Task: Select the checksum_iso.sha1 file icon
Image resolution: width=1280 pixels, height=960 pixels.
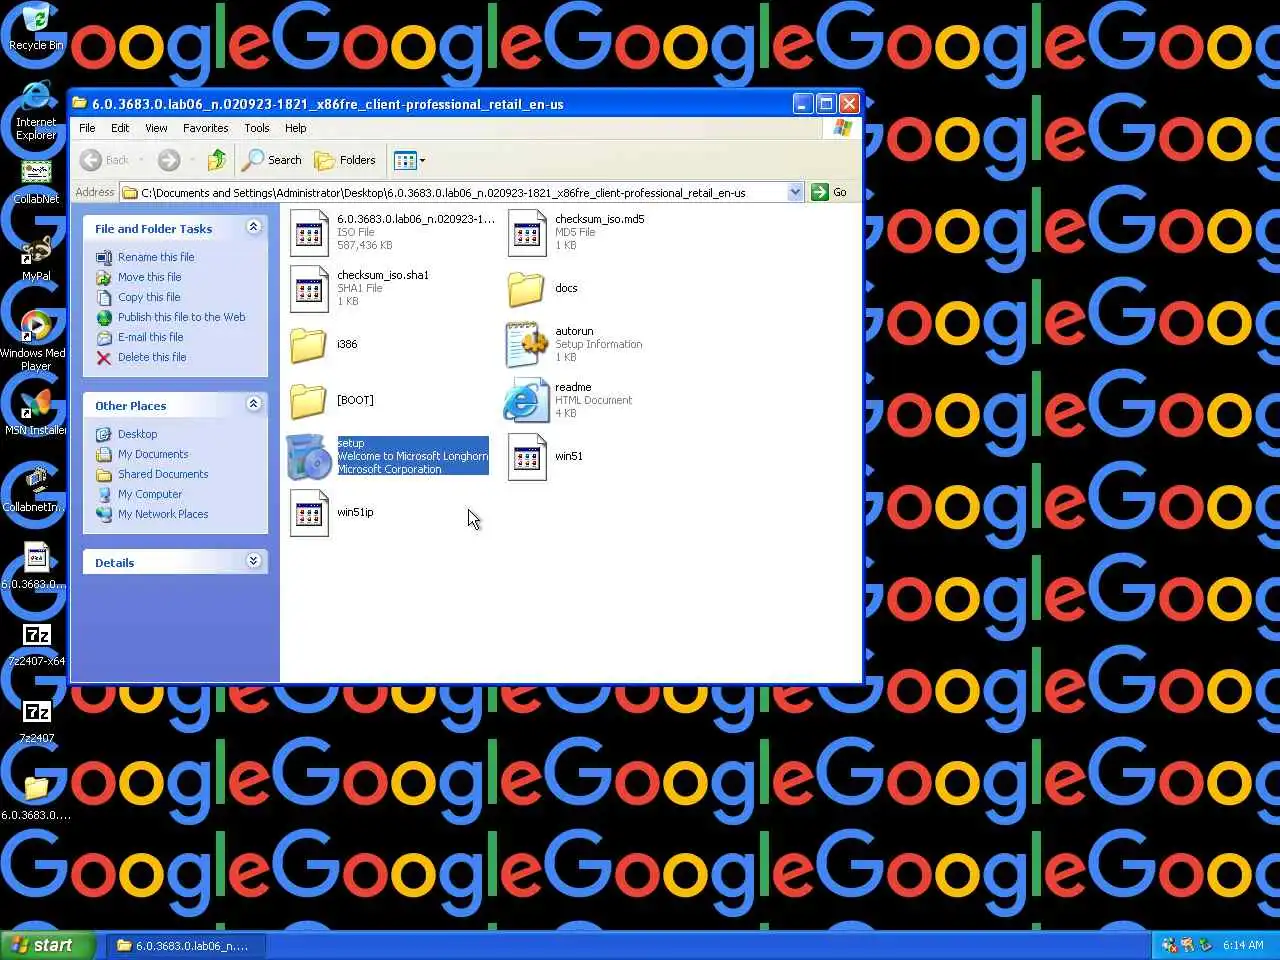Action: (x=309, y=289)
